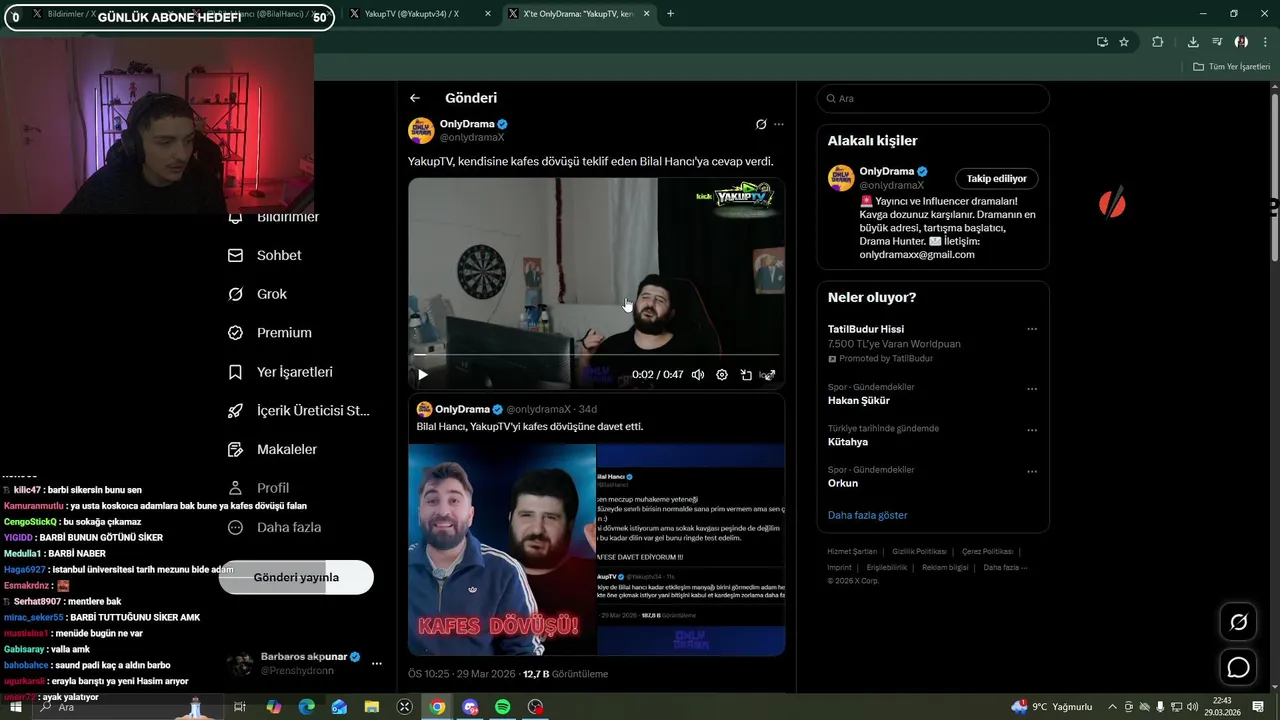Image resolution: width=1280 pixels, height=720 pixels.
Task: Open the Discord icon in taskbar
Action: pos(470,707)
